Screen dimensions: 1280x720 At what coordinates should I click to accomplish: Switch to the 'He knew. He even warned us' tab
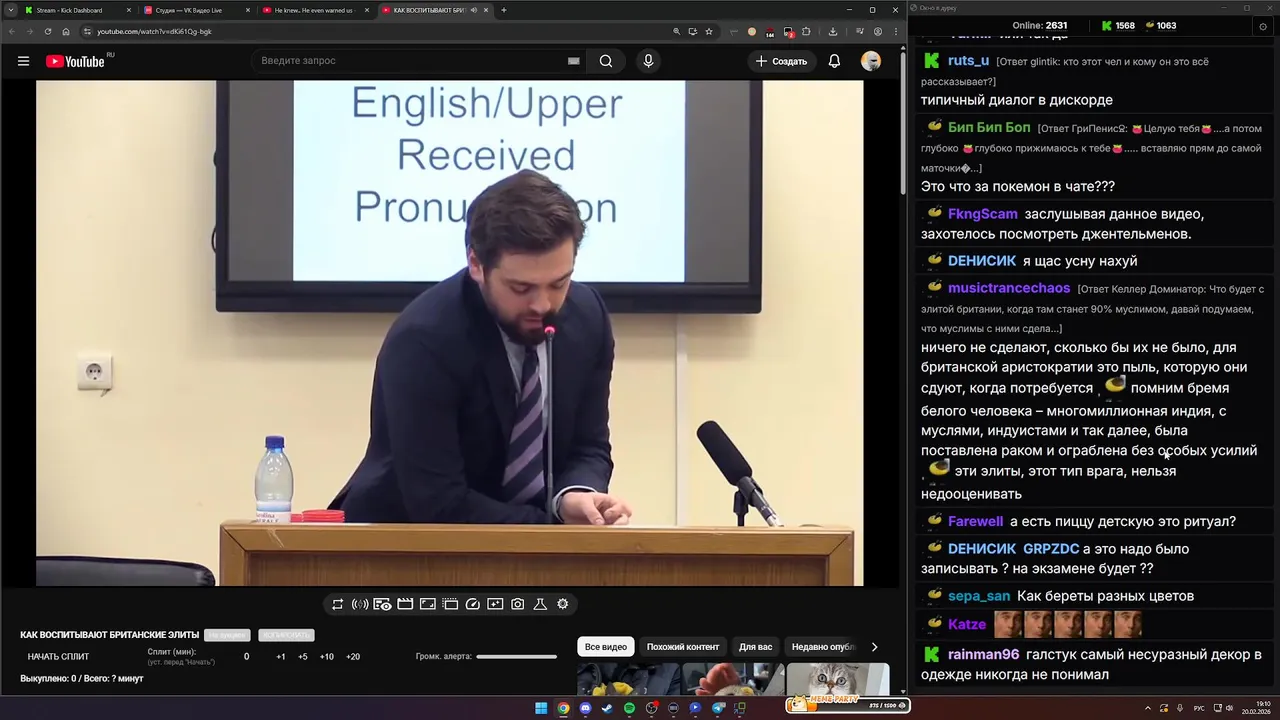[x=314, y=10]
